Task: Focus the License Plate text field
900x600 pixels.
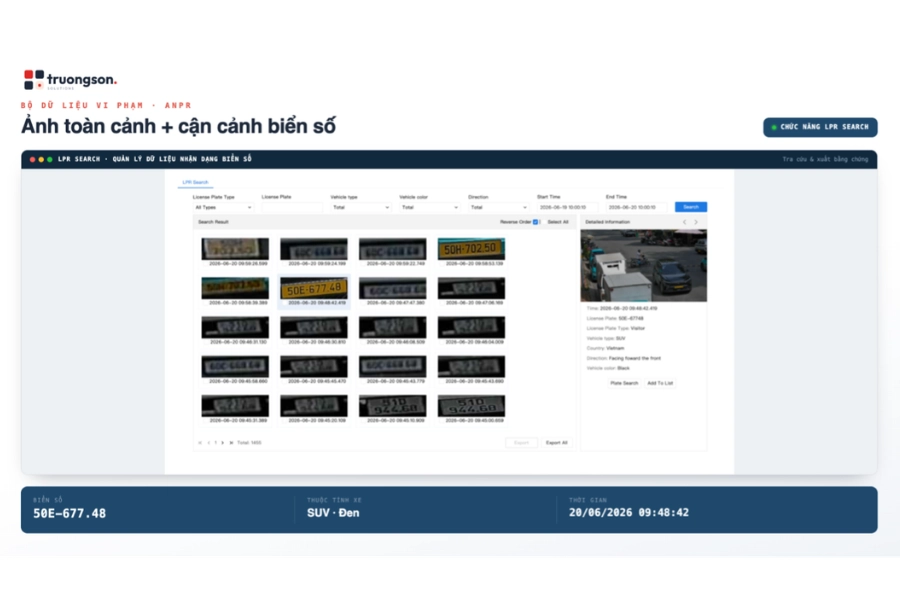Action: [x=292, y=207]
